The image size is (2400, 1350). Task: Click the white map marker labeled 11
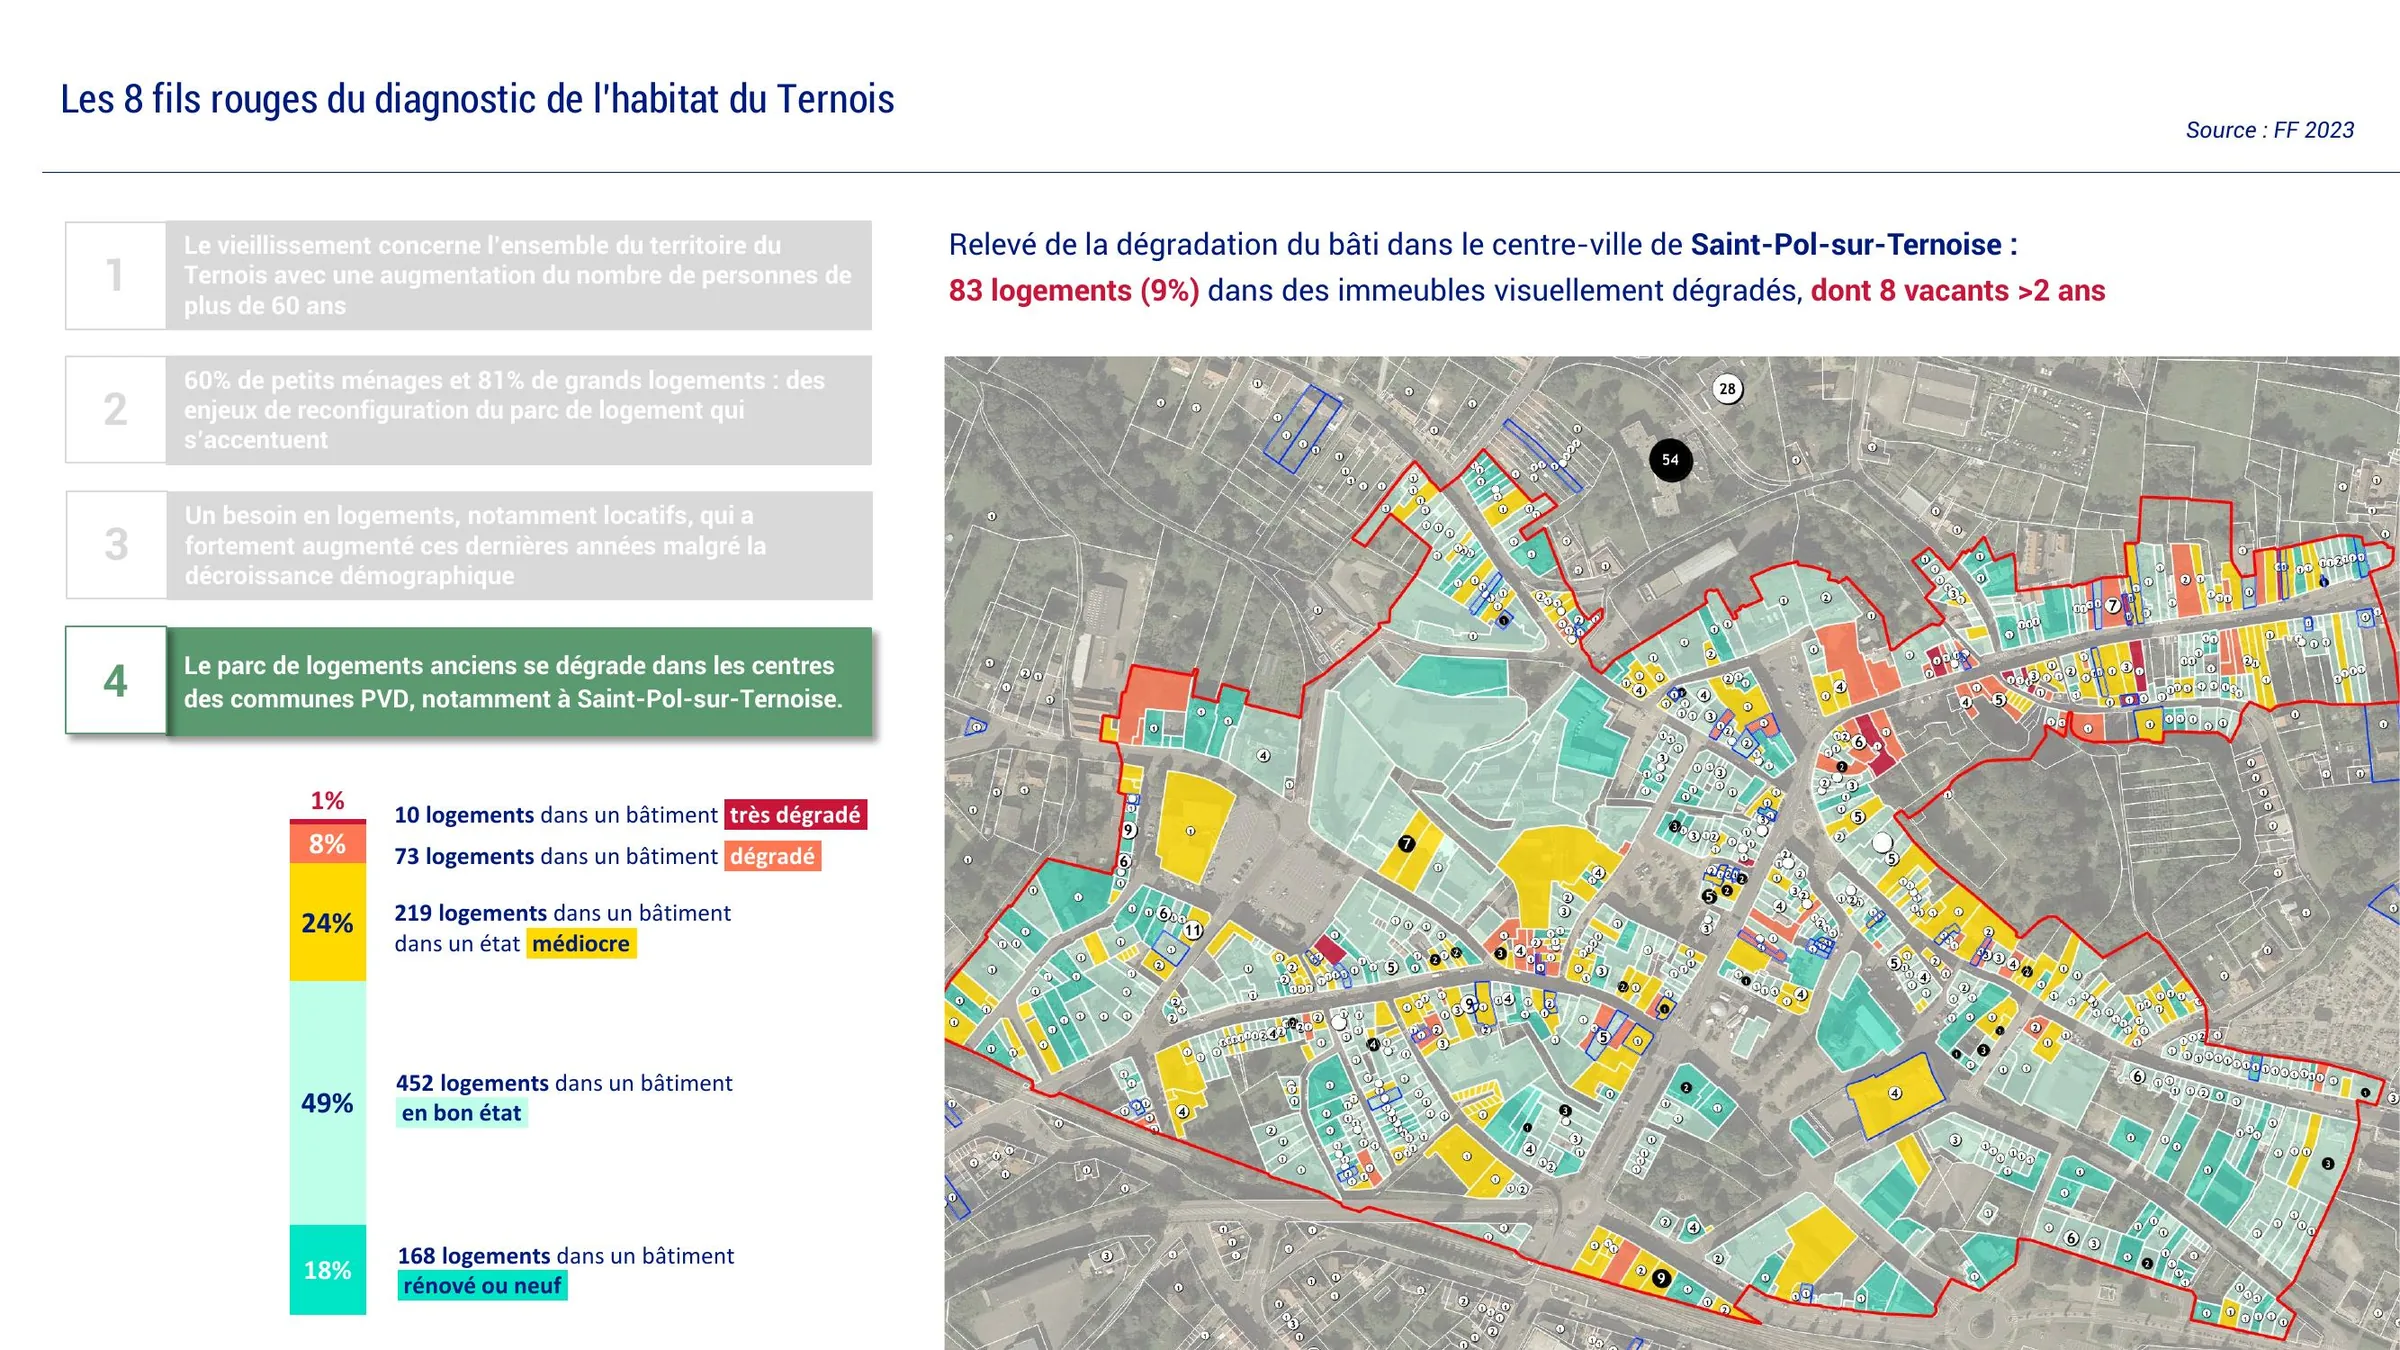coord(1193,930)
